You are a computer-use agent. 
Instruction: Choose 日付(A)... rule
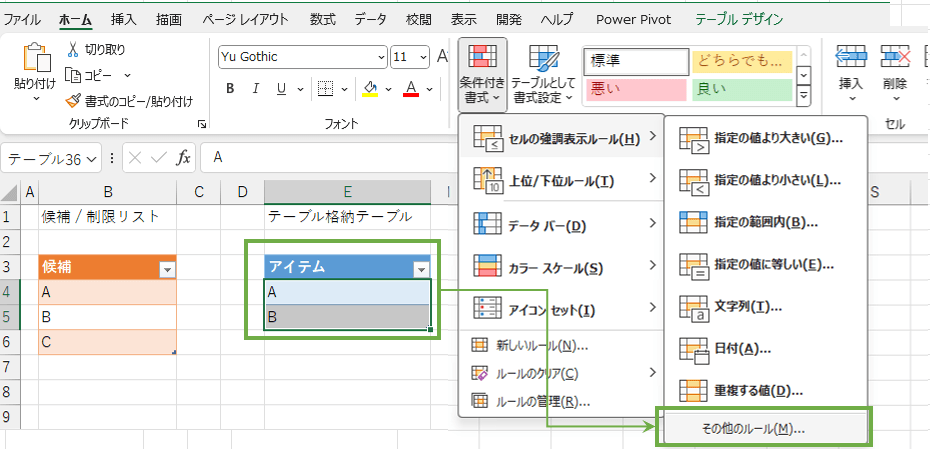(x=766, y=349)
